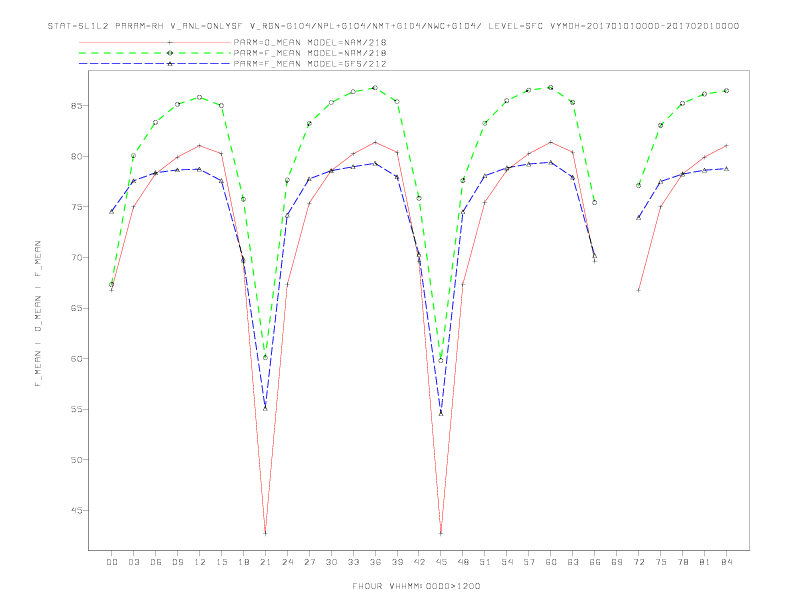
Task: Click red O_MEAN minimum point at hour 45
Action: coord(441,533)
